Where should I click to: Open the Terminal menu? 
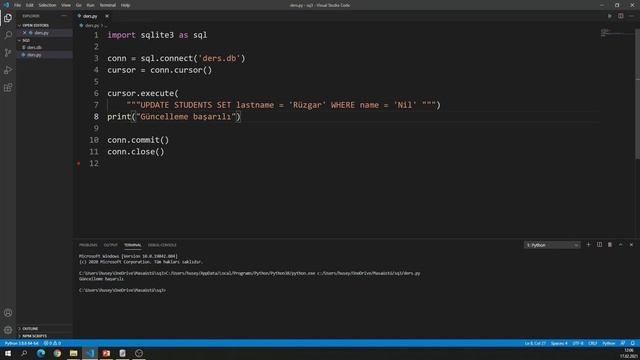[x=107, y=5]
